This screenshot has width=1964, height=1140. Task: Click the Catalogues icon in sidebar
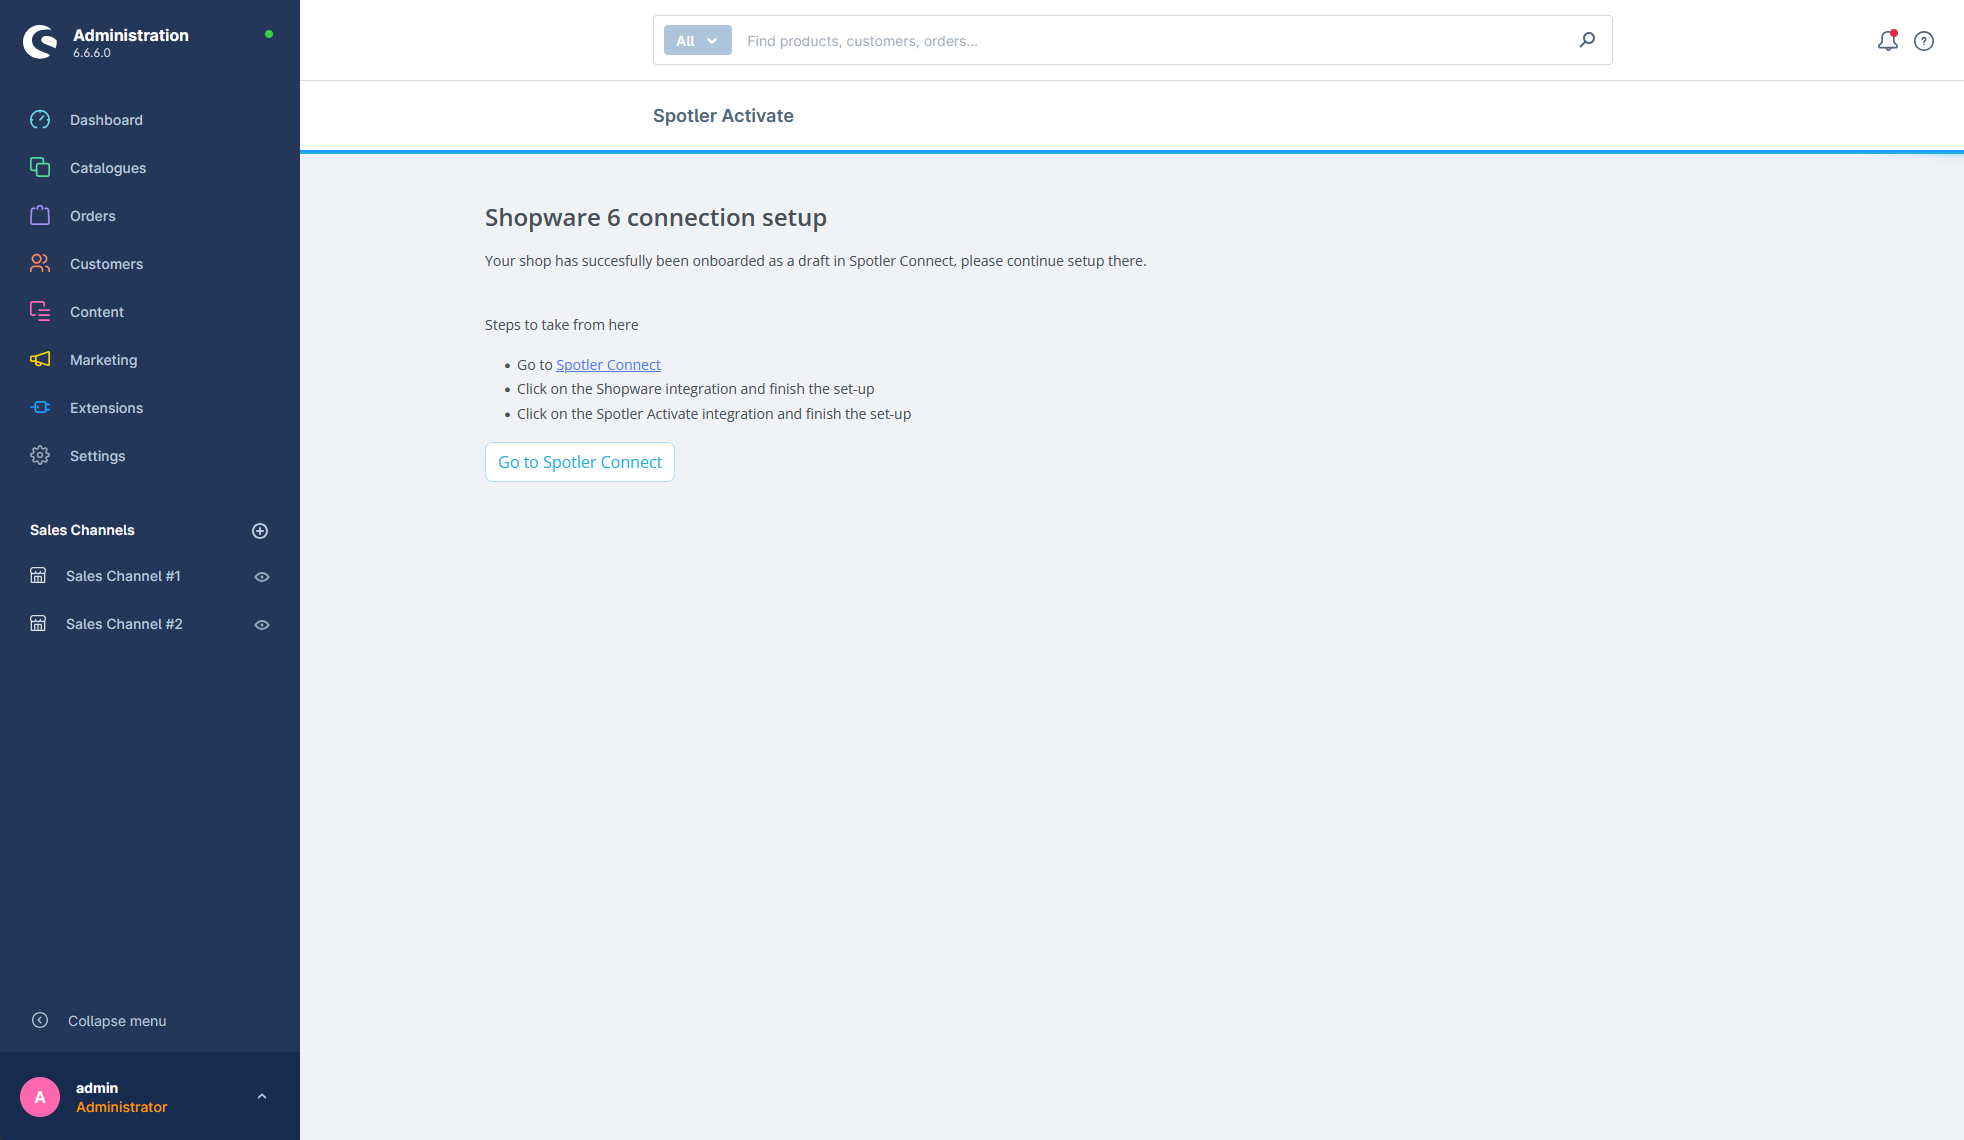click(x=40, y=168)
